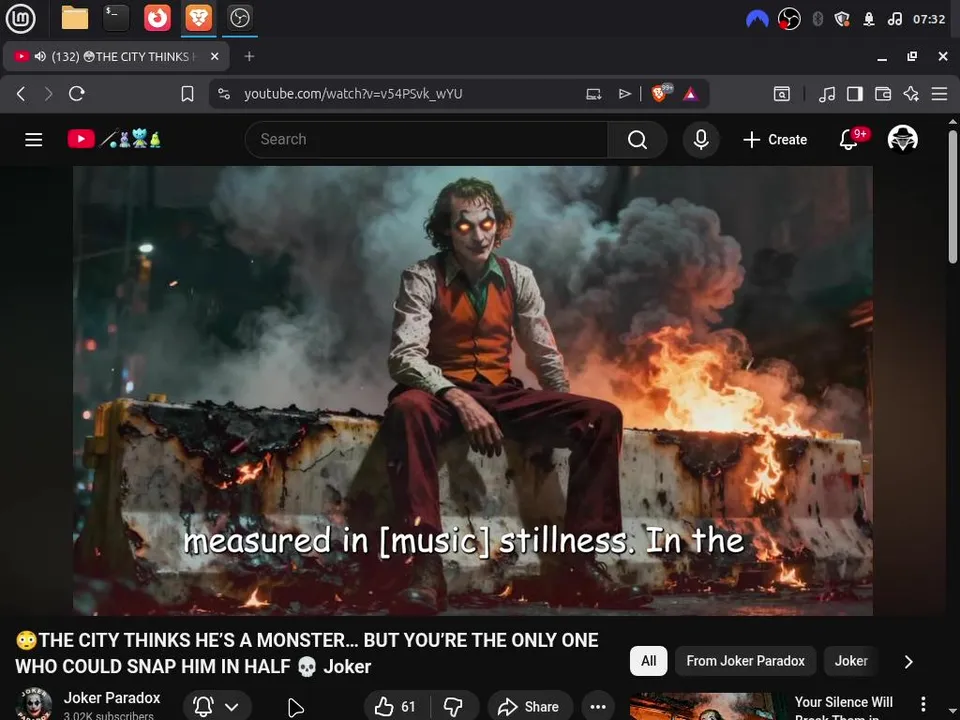
Task: Open the OBS Studio taskbar icon
Action: click(239, 18)
